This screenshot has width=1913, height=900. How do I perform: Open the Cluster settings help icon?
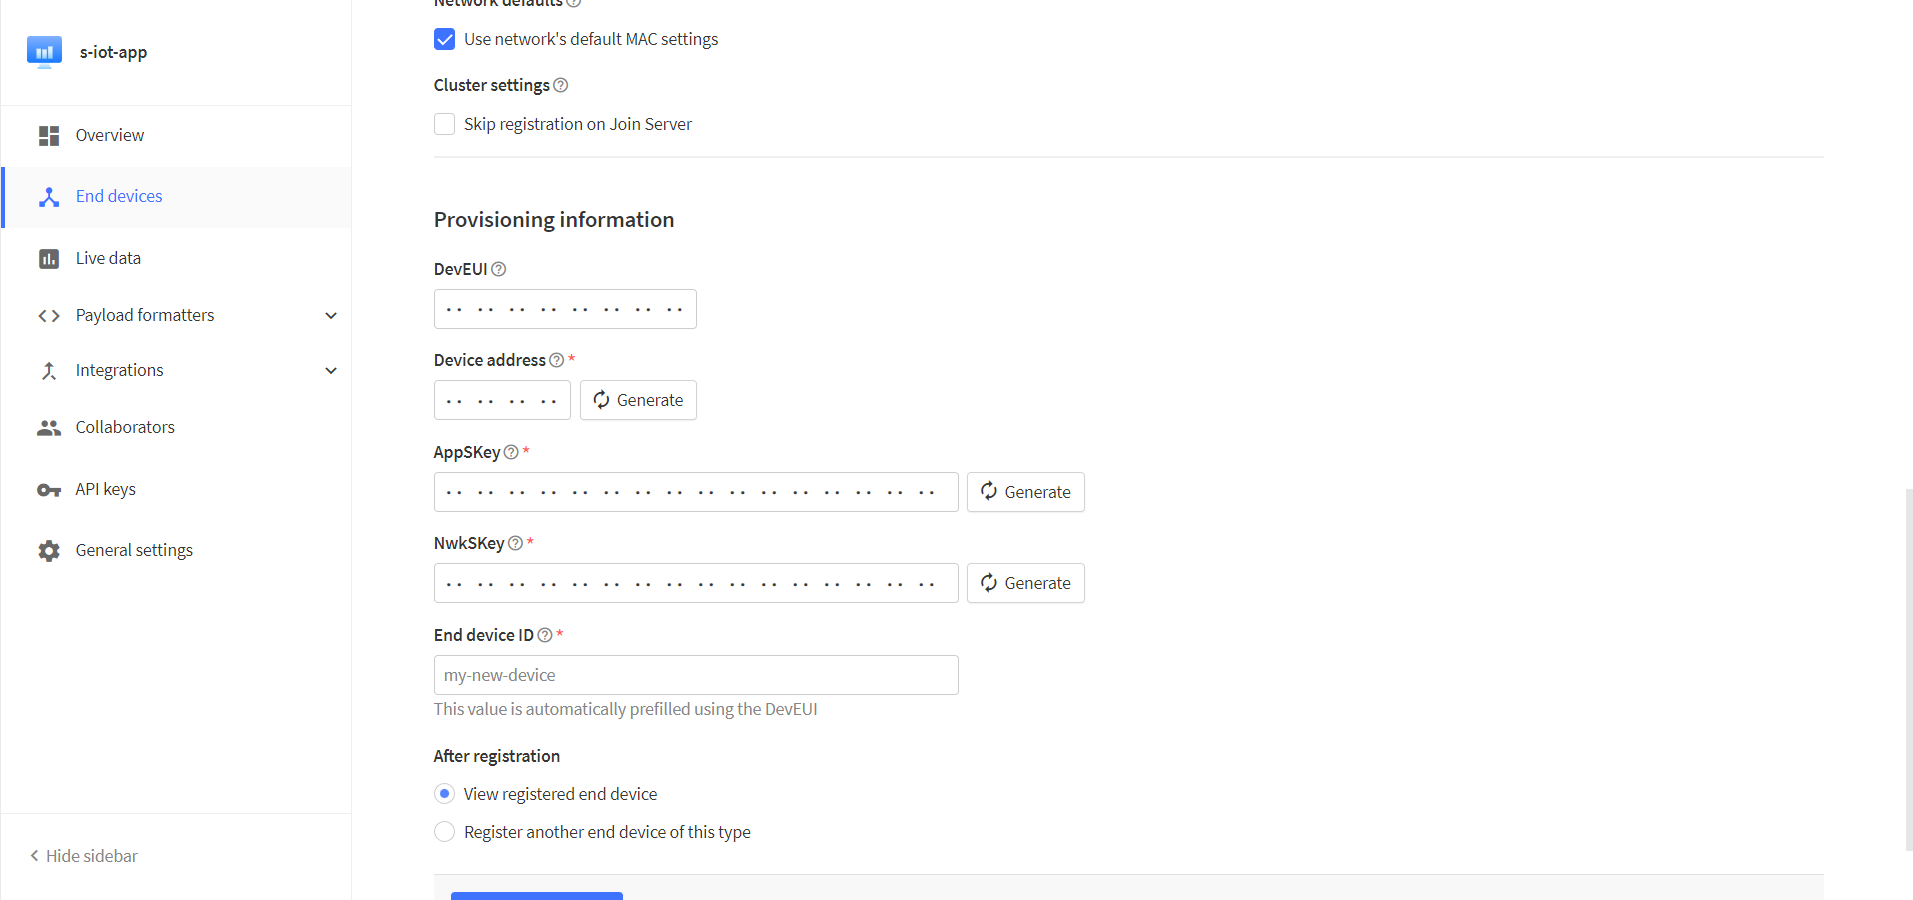tap(561, 85)
